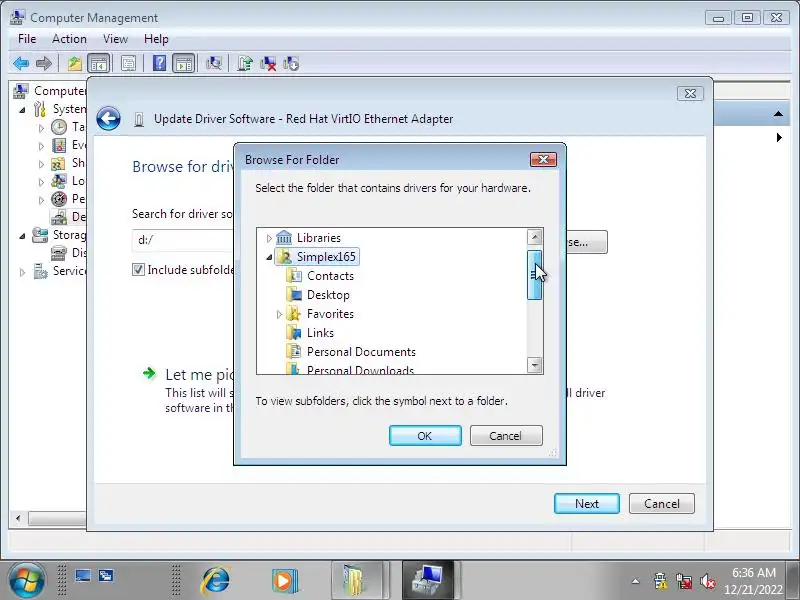This screenshot has width=800, height=600.
Task: Toggle the Show/Hide Console Tree toolbar icon
Action: pyautogui.click(x=98, y=64)
